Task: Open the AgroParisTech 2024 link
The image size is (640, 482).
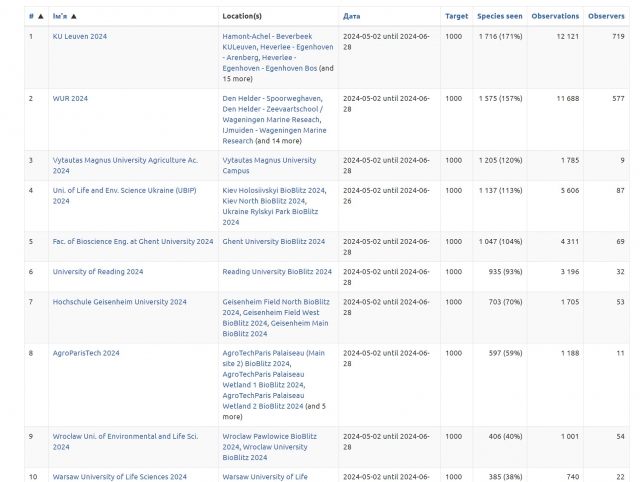Action: click(86, 352)
